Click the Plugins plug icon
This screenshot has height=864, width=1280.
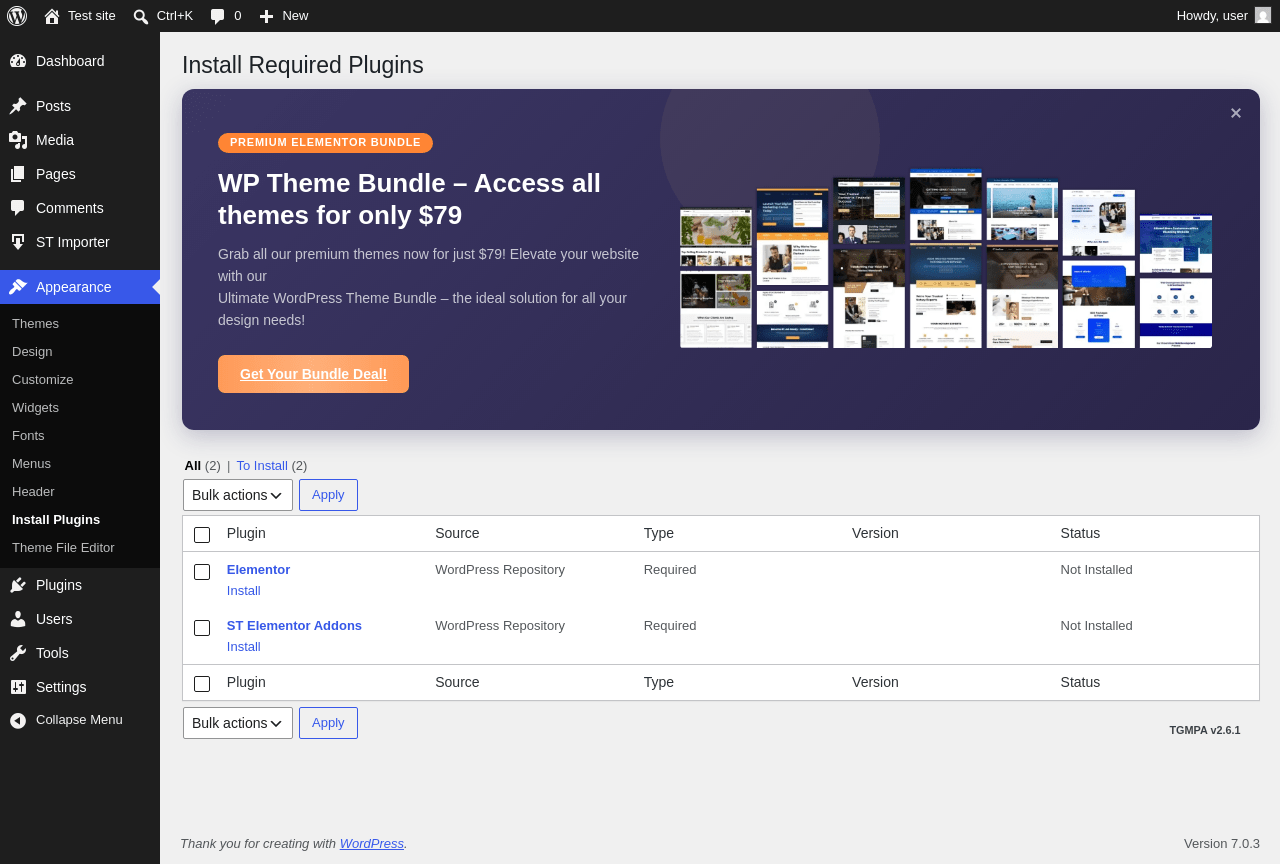tap(18, 585)
